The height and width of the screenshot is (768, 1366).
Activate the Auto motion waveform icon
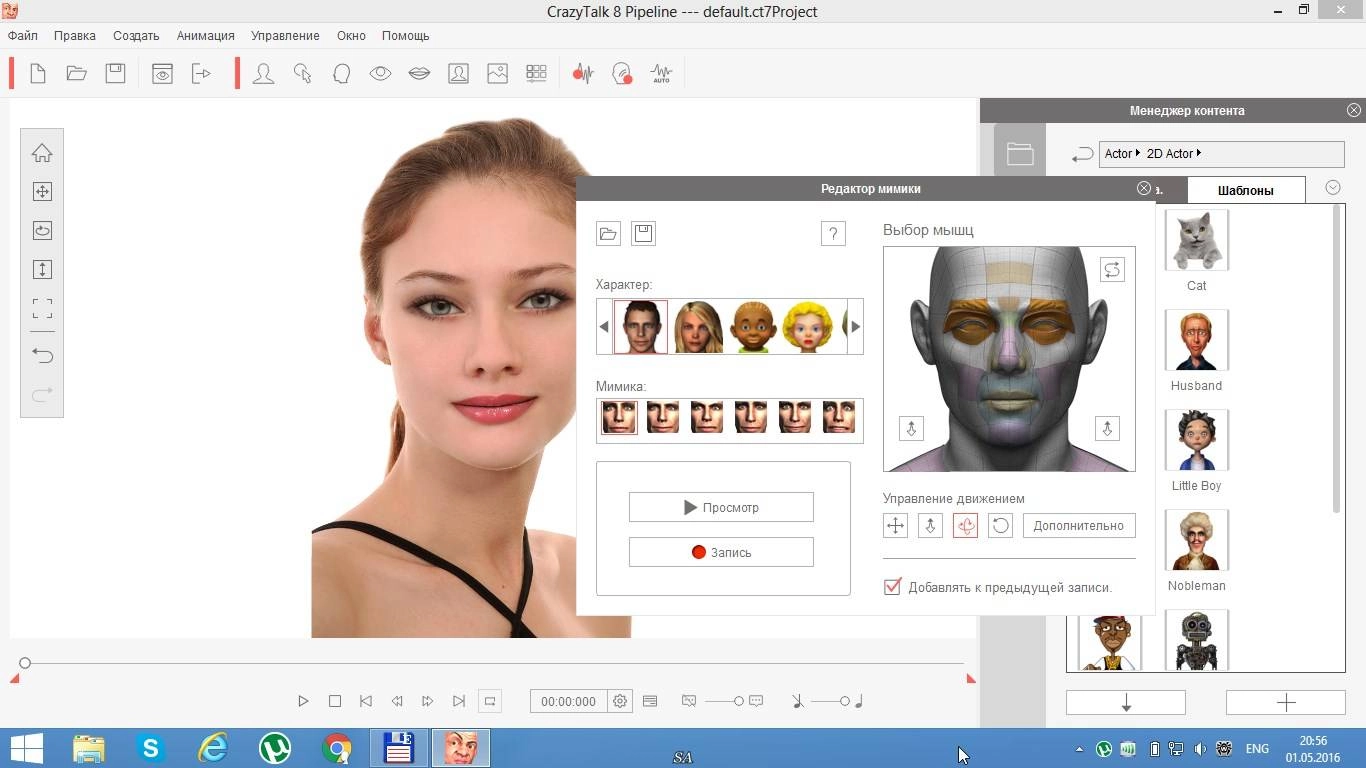(661, 73)
